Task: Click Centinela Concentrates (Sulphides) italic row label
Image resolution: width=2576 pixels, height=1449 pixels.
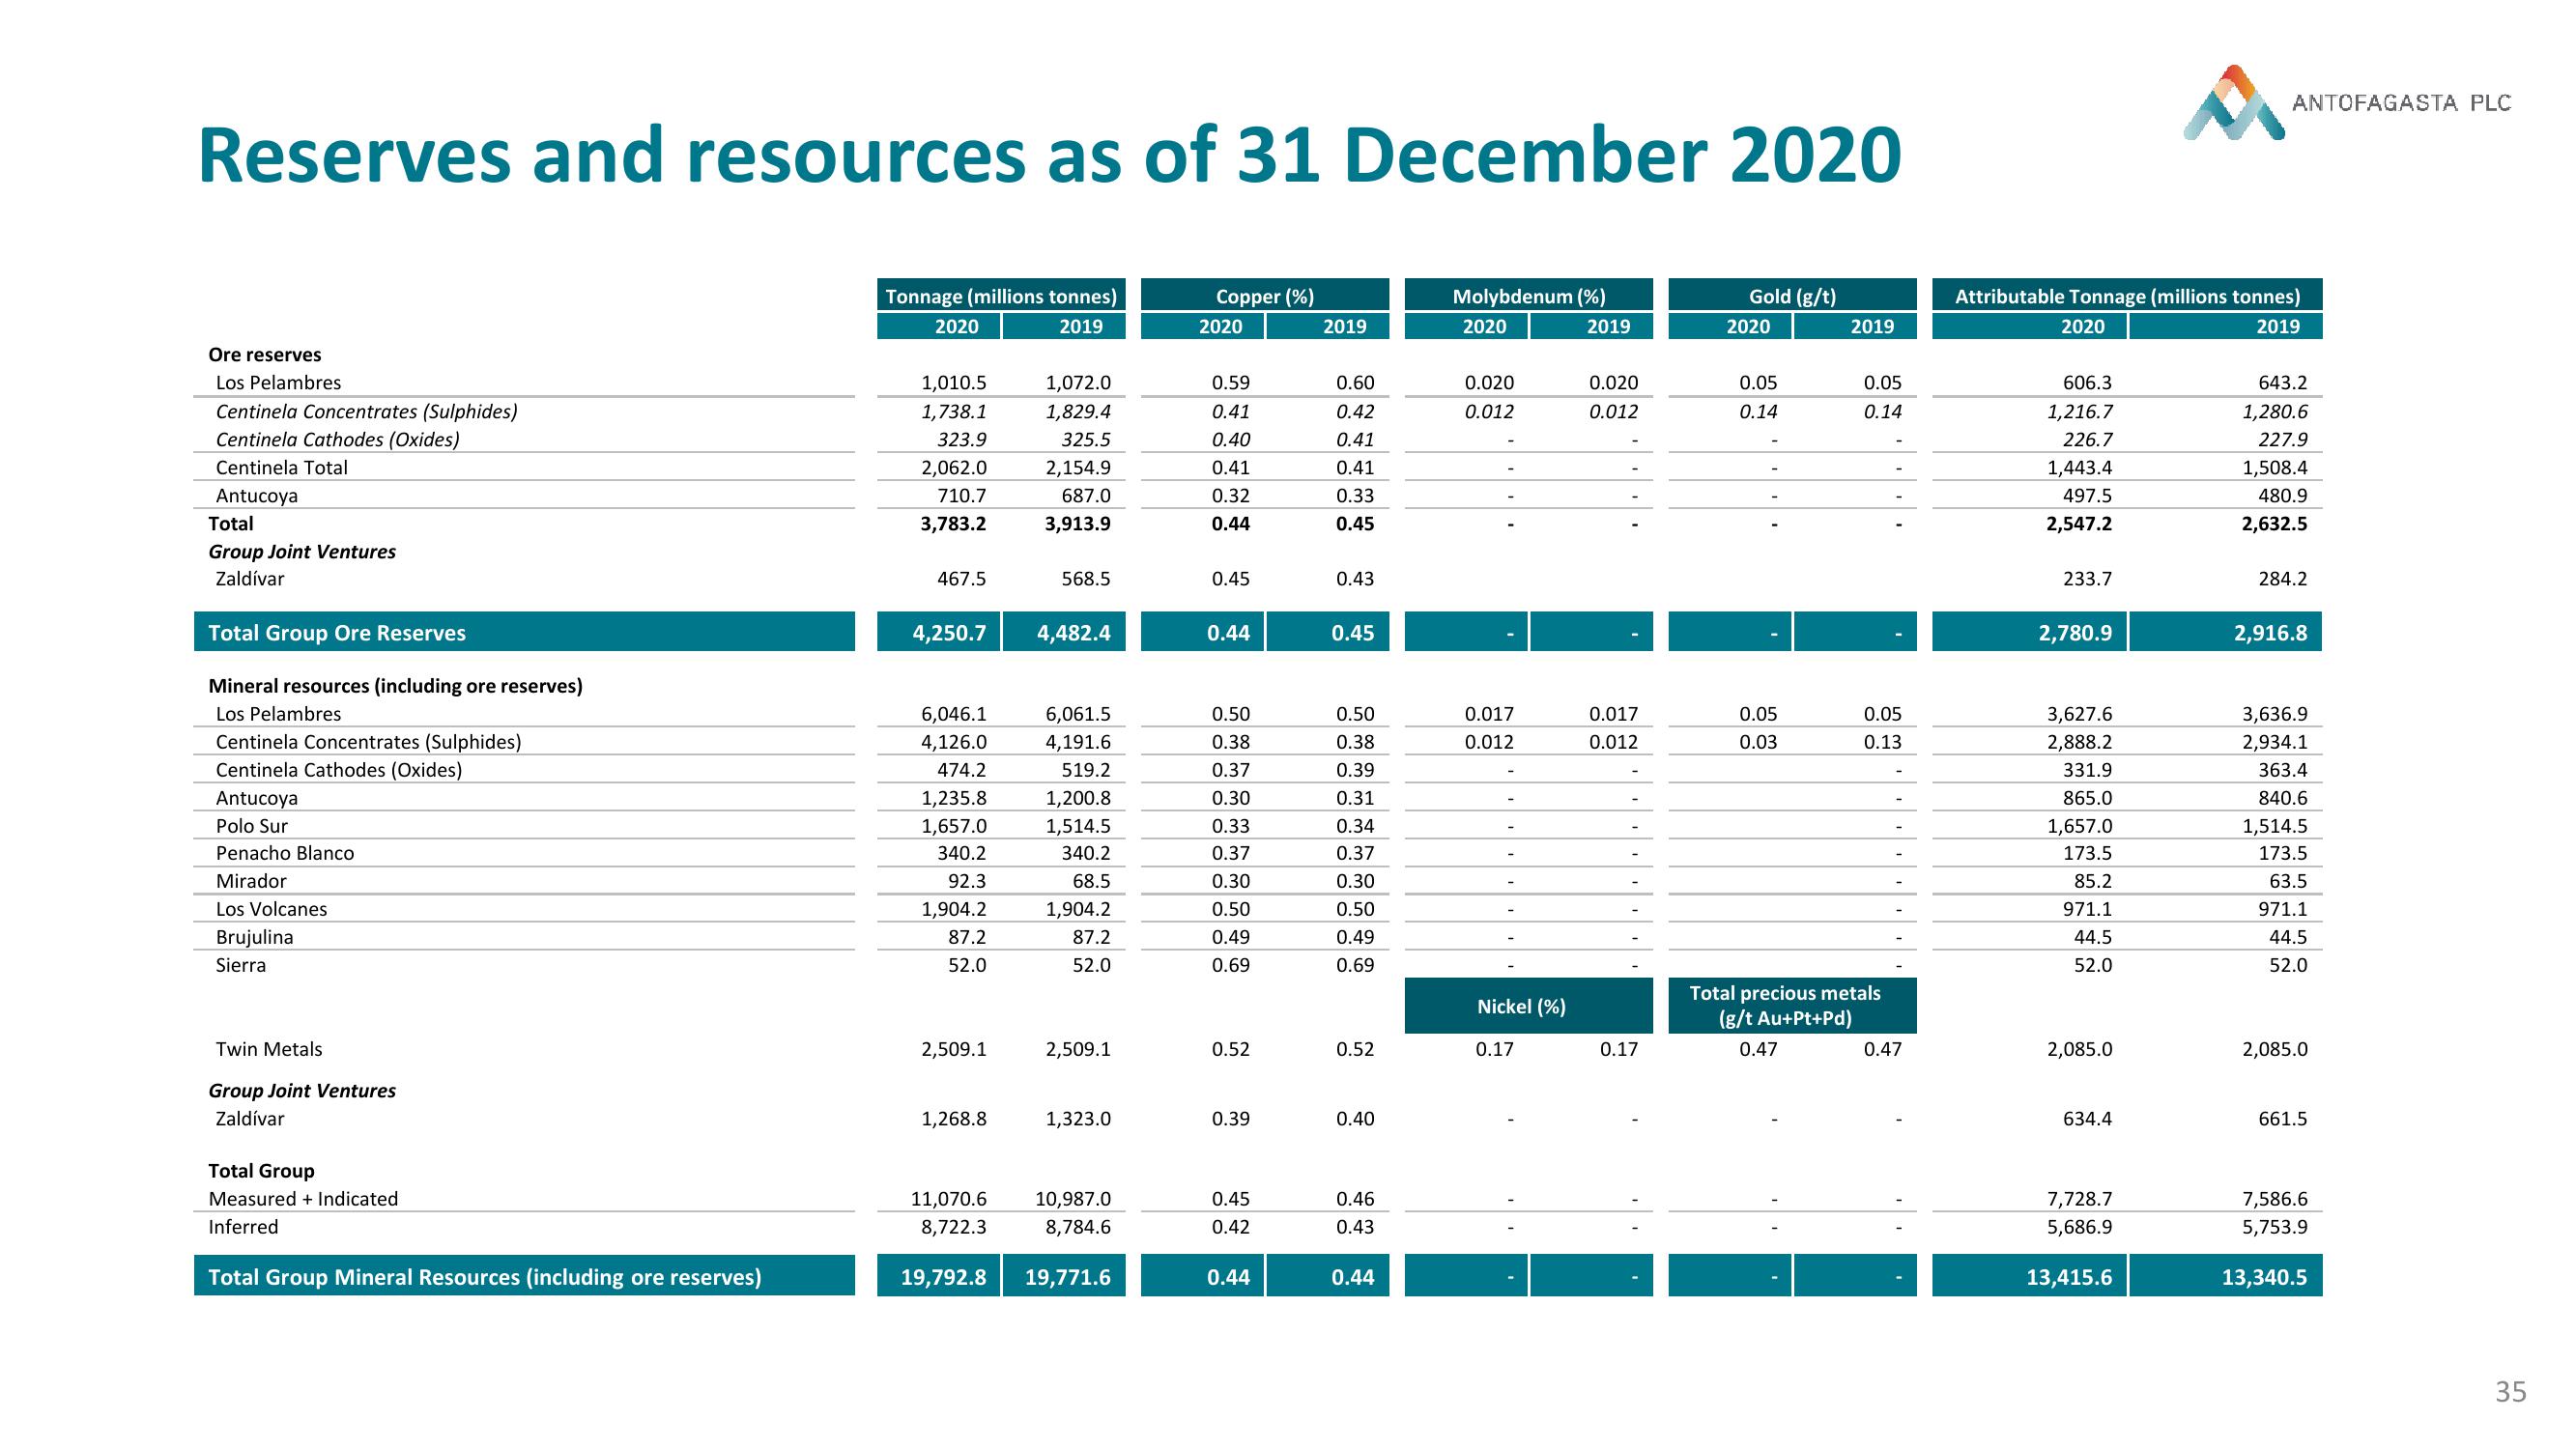Action: 366,411
